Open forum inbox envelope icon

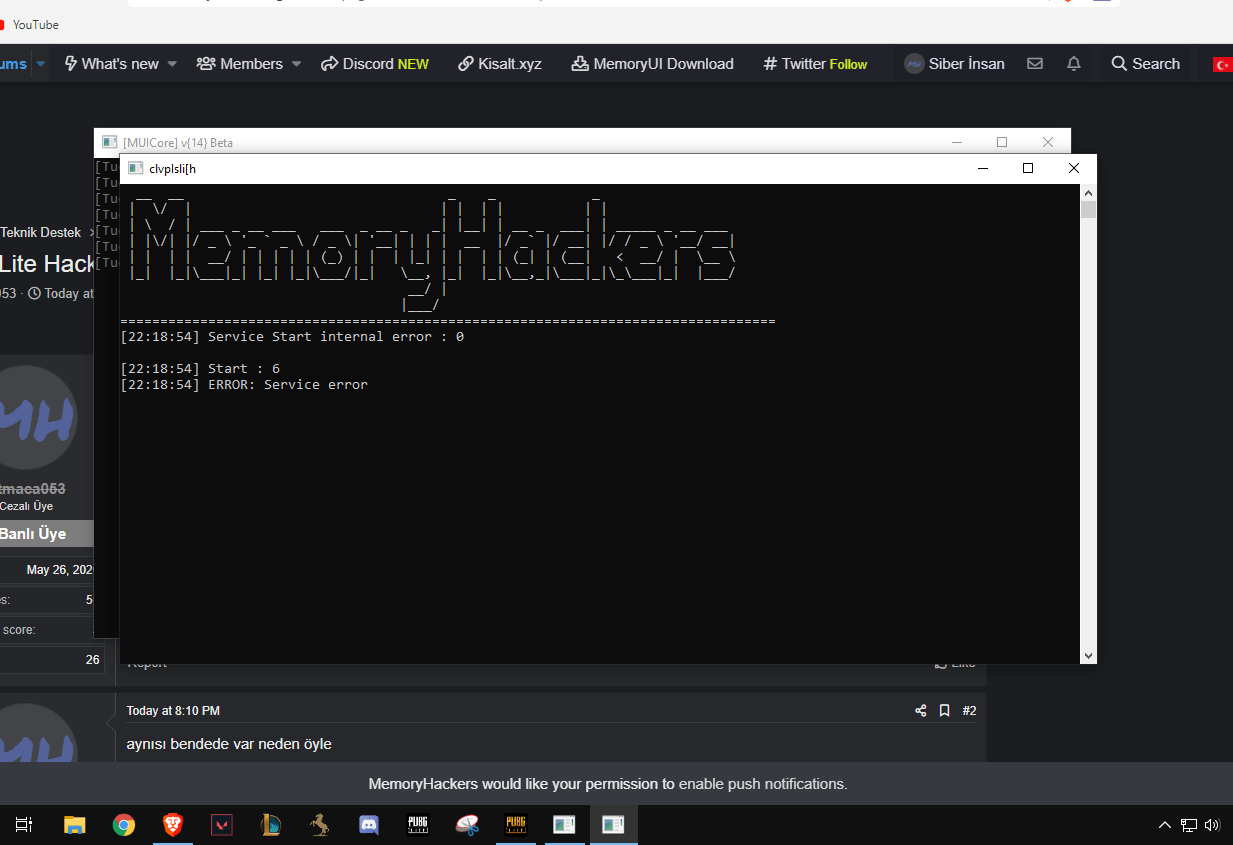(x=1035, y=63)
